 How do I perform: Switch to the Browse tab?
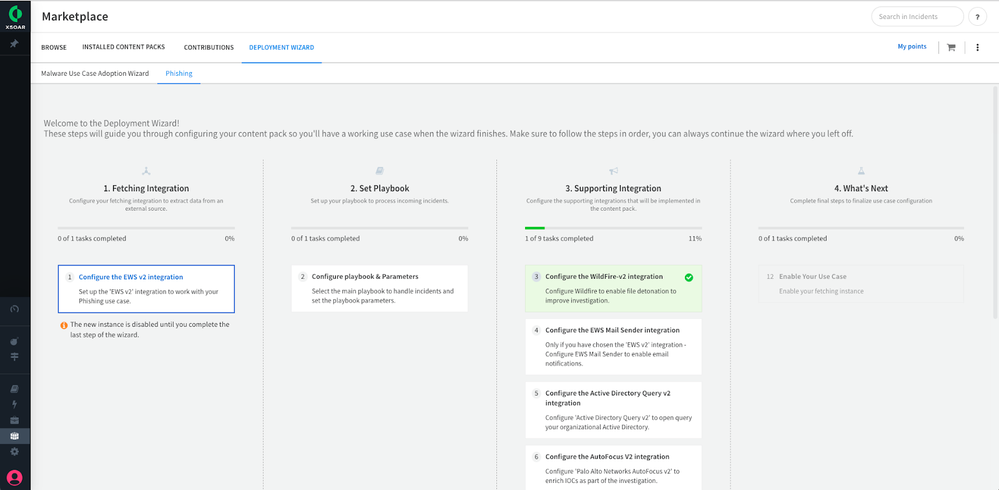click(x=54, y=47)
